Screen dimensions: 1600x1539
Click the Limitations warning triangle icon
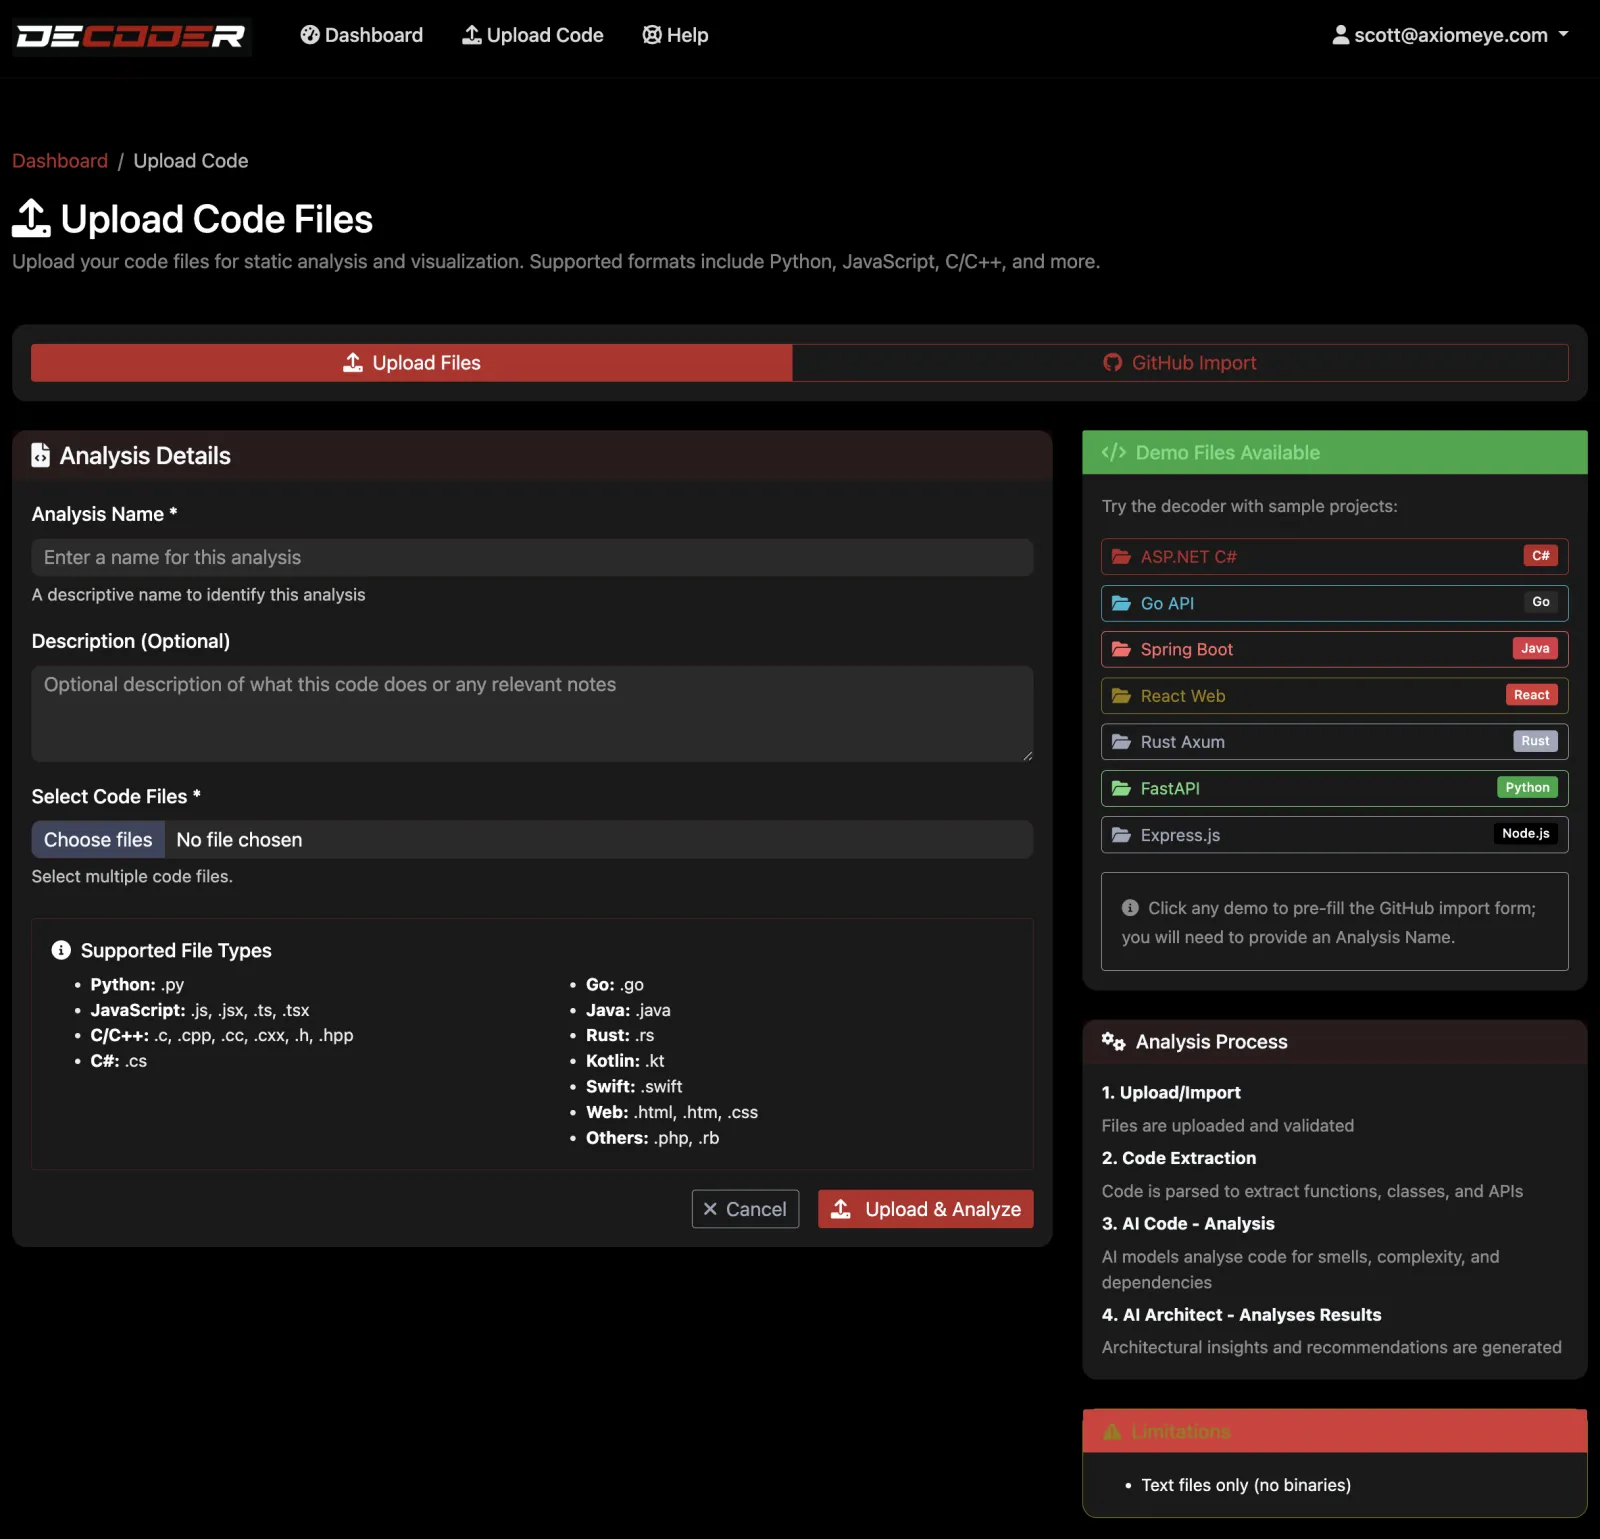point(1112,1432)
